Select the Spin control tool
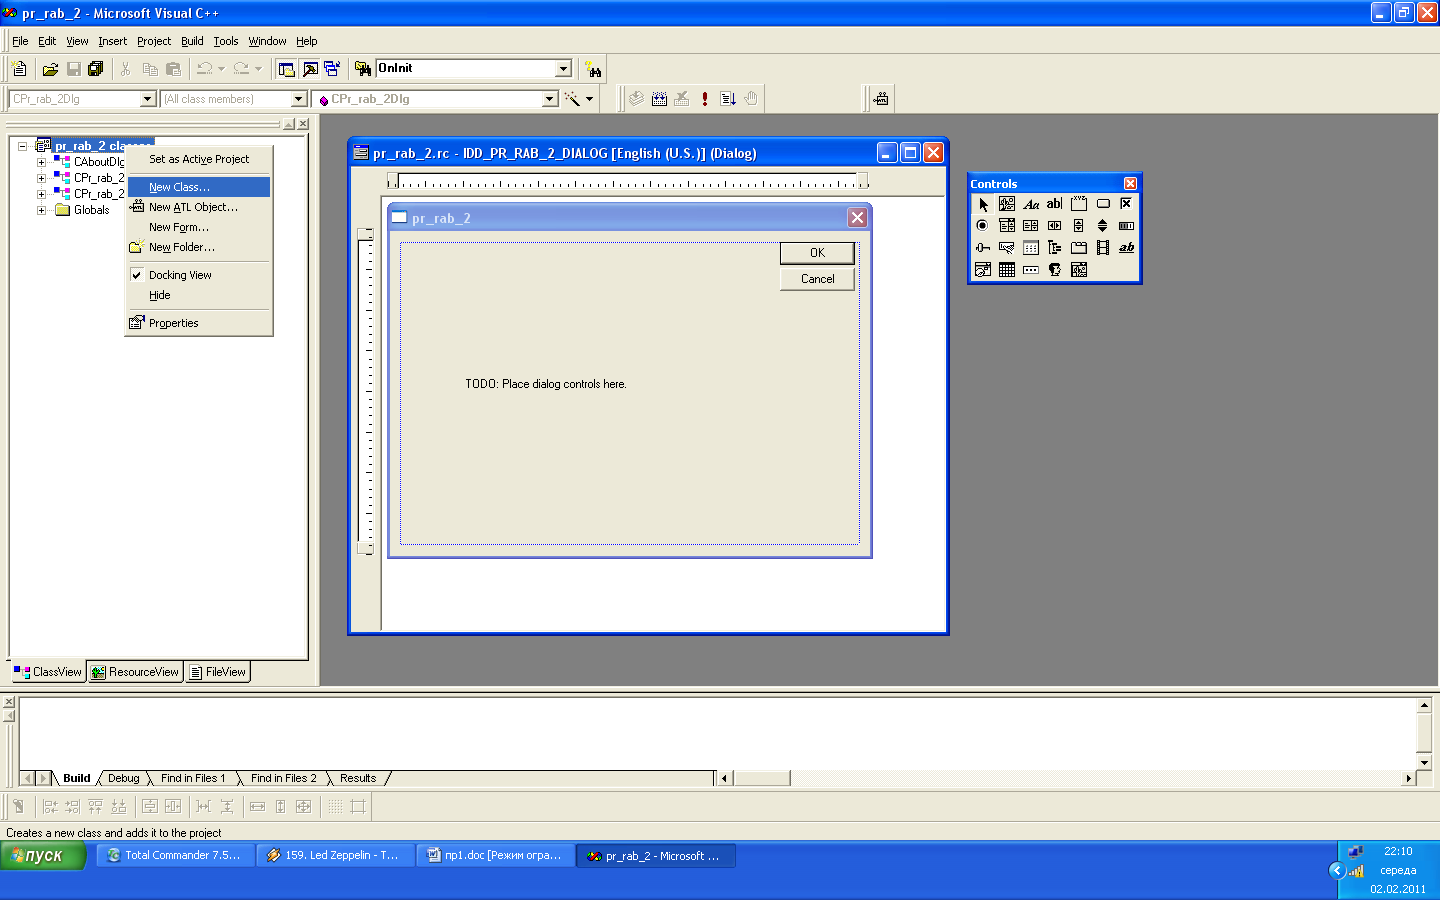This screenshot has height=900, width=1440. coord(1103,226)
